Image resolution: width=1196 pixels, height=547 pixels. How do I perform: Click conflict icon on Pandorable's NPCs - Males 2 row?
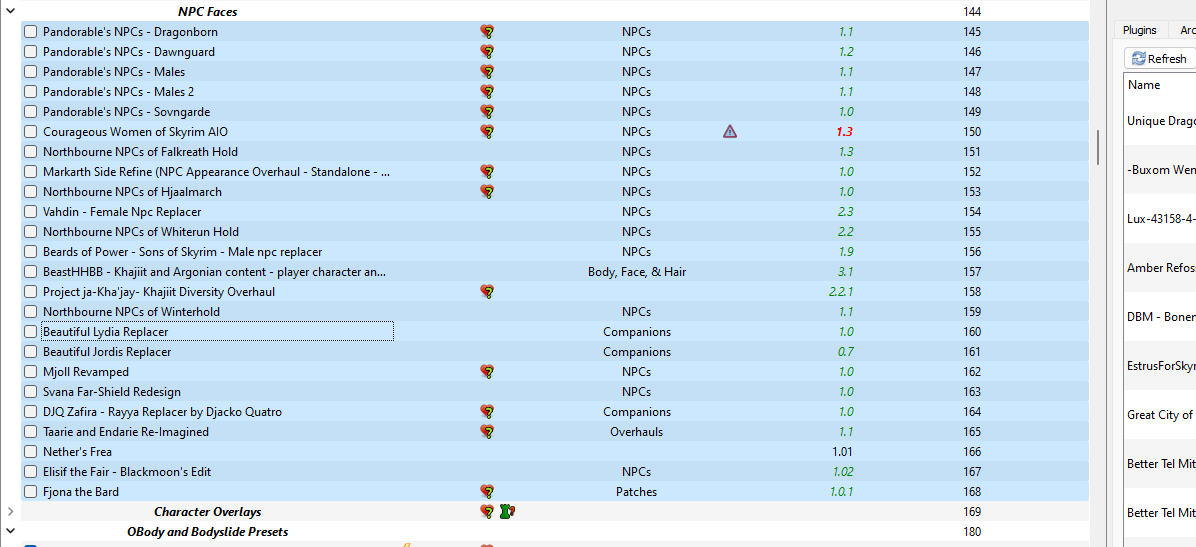tap(487, 92)
